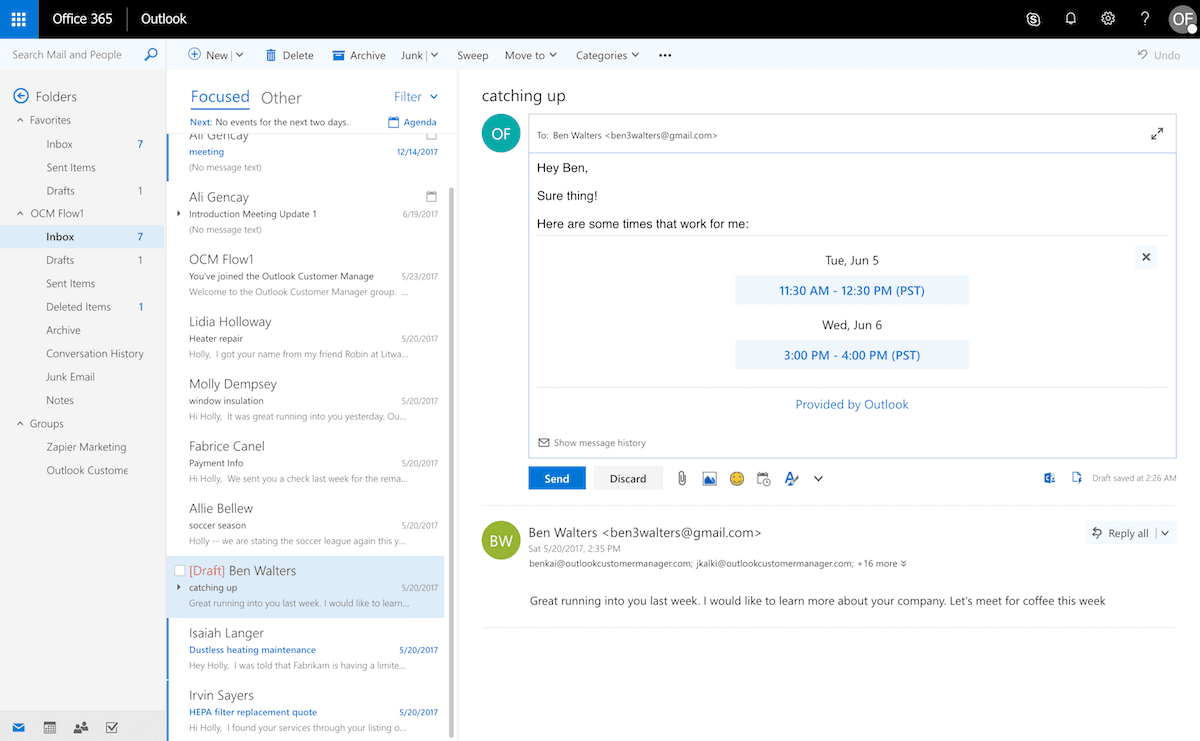Image resolution: width=1200 pixels, height=741 pixels.
Task: Collapse the Folders pane back arrow
Action: [20, 96]
